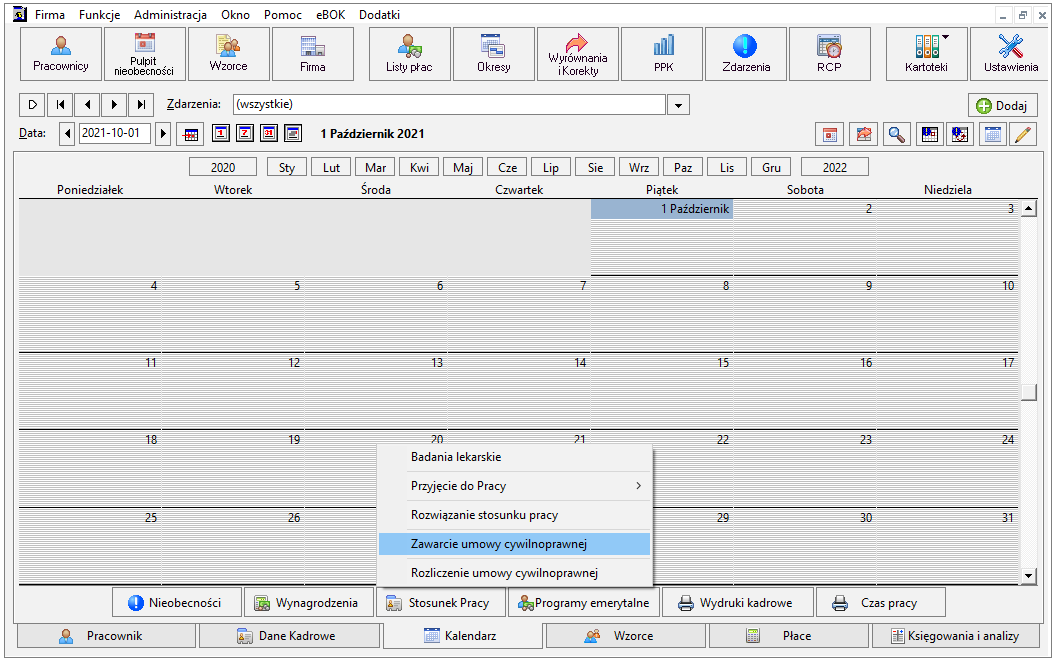Click Wyrównania i Korekty icon
This screenshot has height=666, width=1061.
(578, 54)
